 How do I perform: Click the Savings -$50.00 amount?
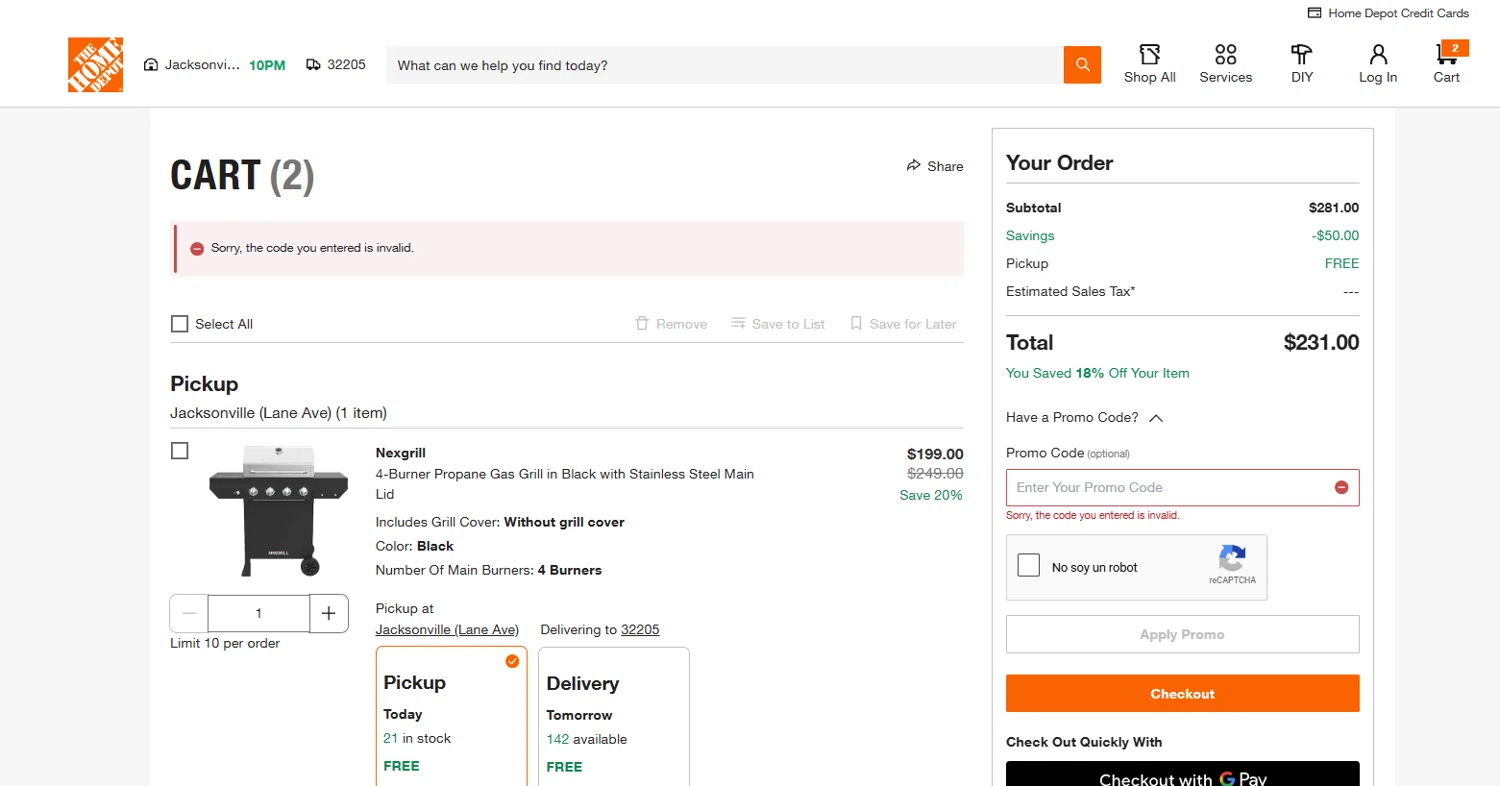click(1335, 236)
